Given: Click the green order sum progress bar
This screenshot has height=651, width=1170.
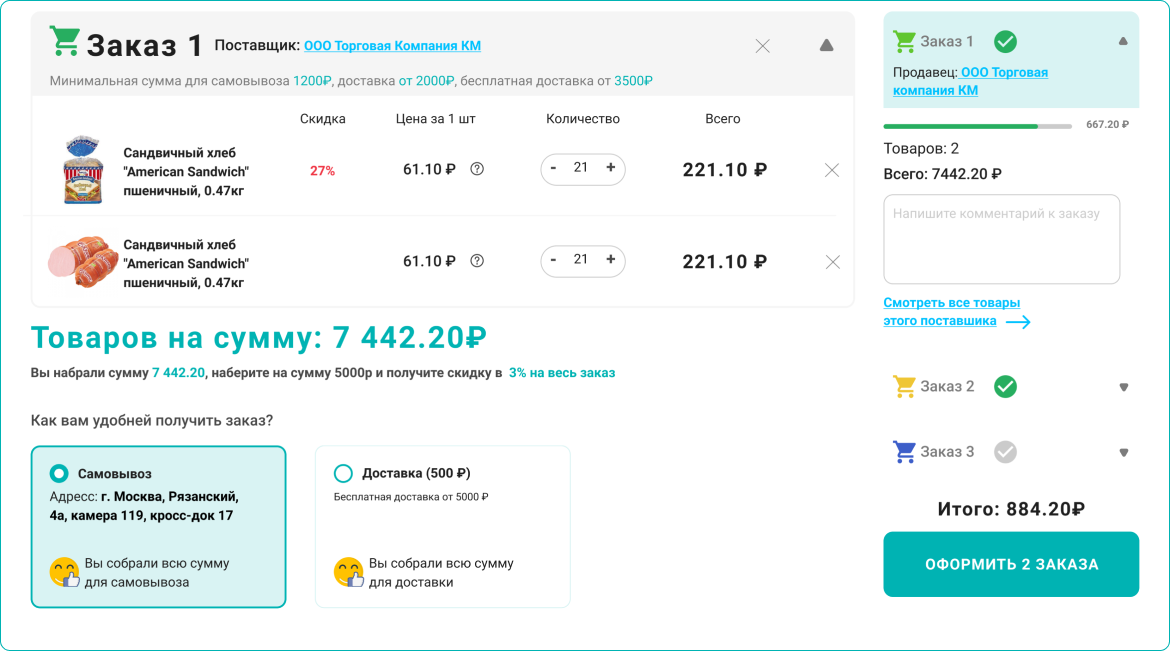Looking at the screenshot, I should [960, 126].
